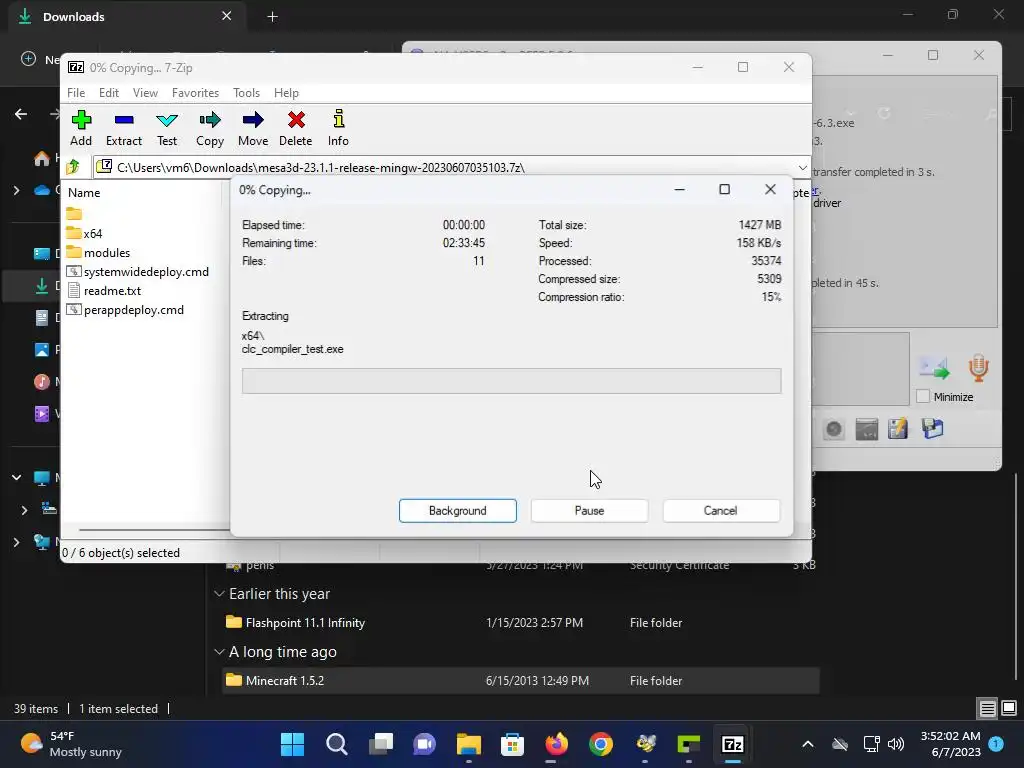The height and width of the screenshot is (768, 1024).
Task: Open File Explorer from the taskbar
Action: click(469, 744)
